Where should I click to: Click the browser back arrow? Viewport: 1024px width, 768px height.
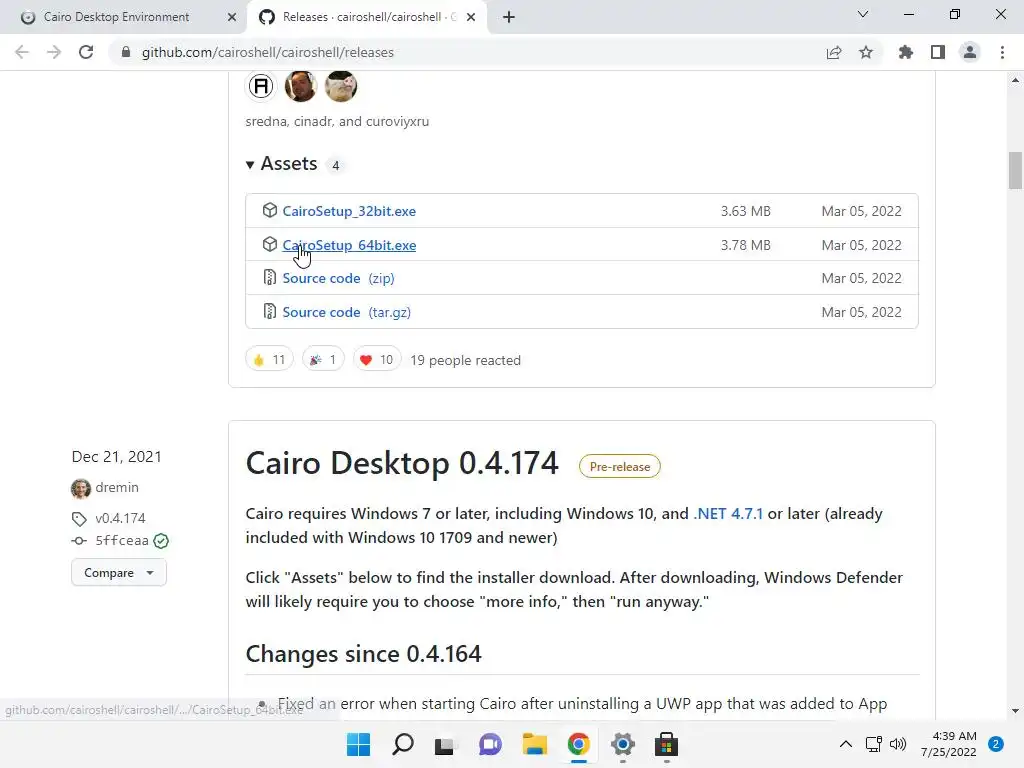click(x=22, y=52)
